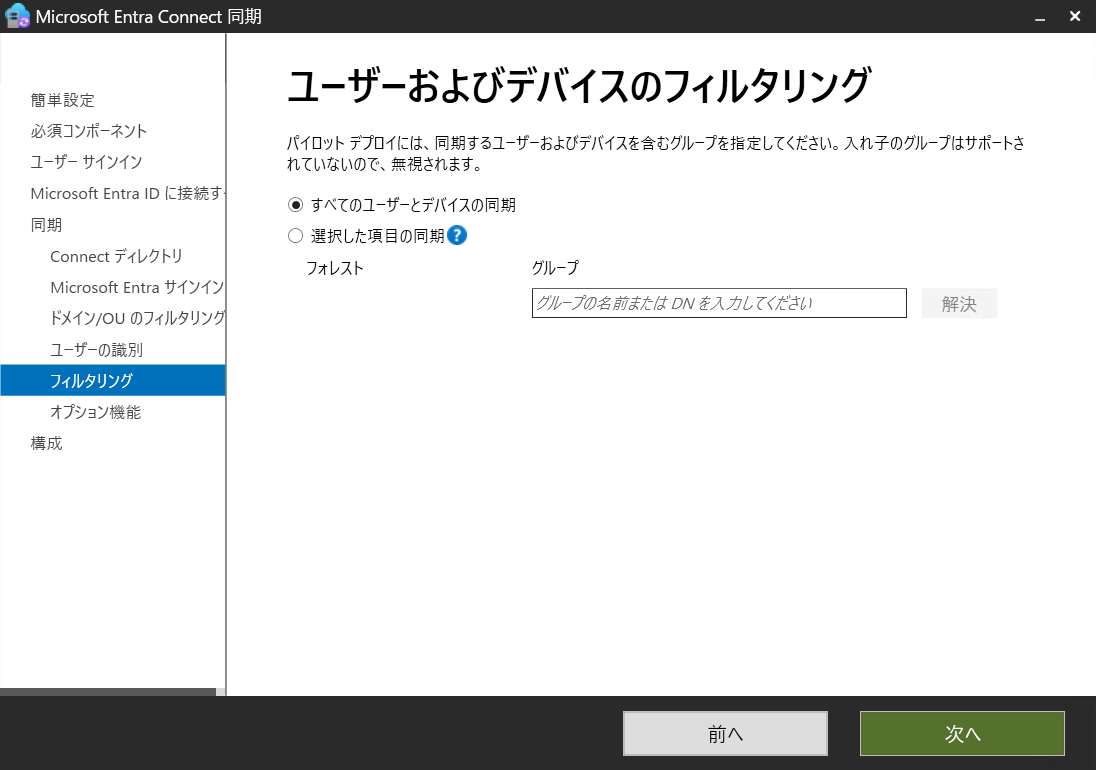Select the すべてのユーザーとデバイスの同期 radio button
This screenshot has height=770, width=1096.
coord(295,204)
